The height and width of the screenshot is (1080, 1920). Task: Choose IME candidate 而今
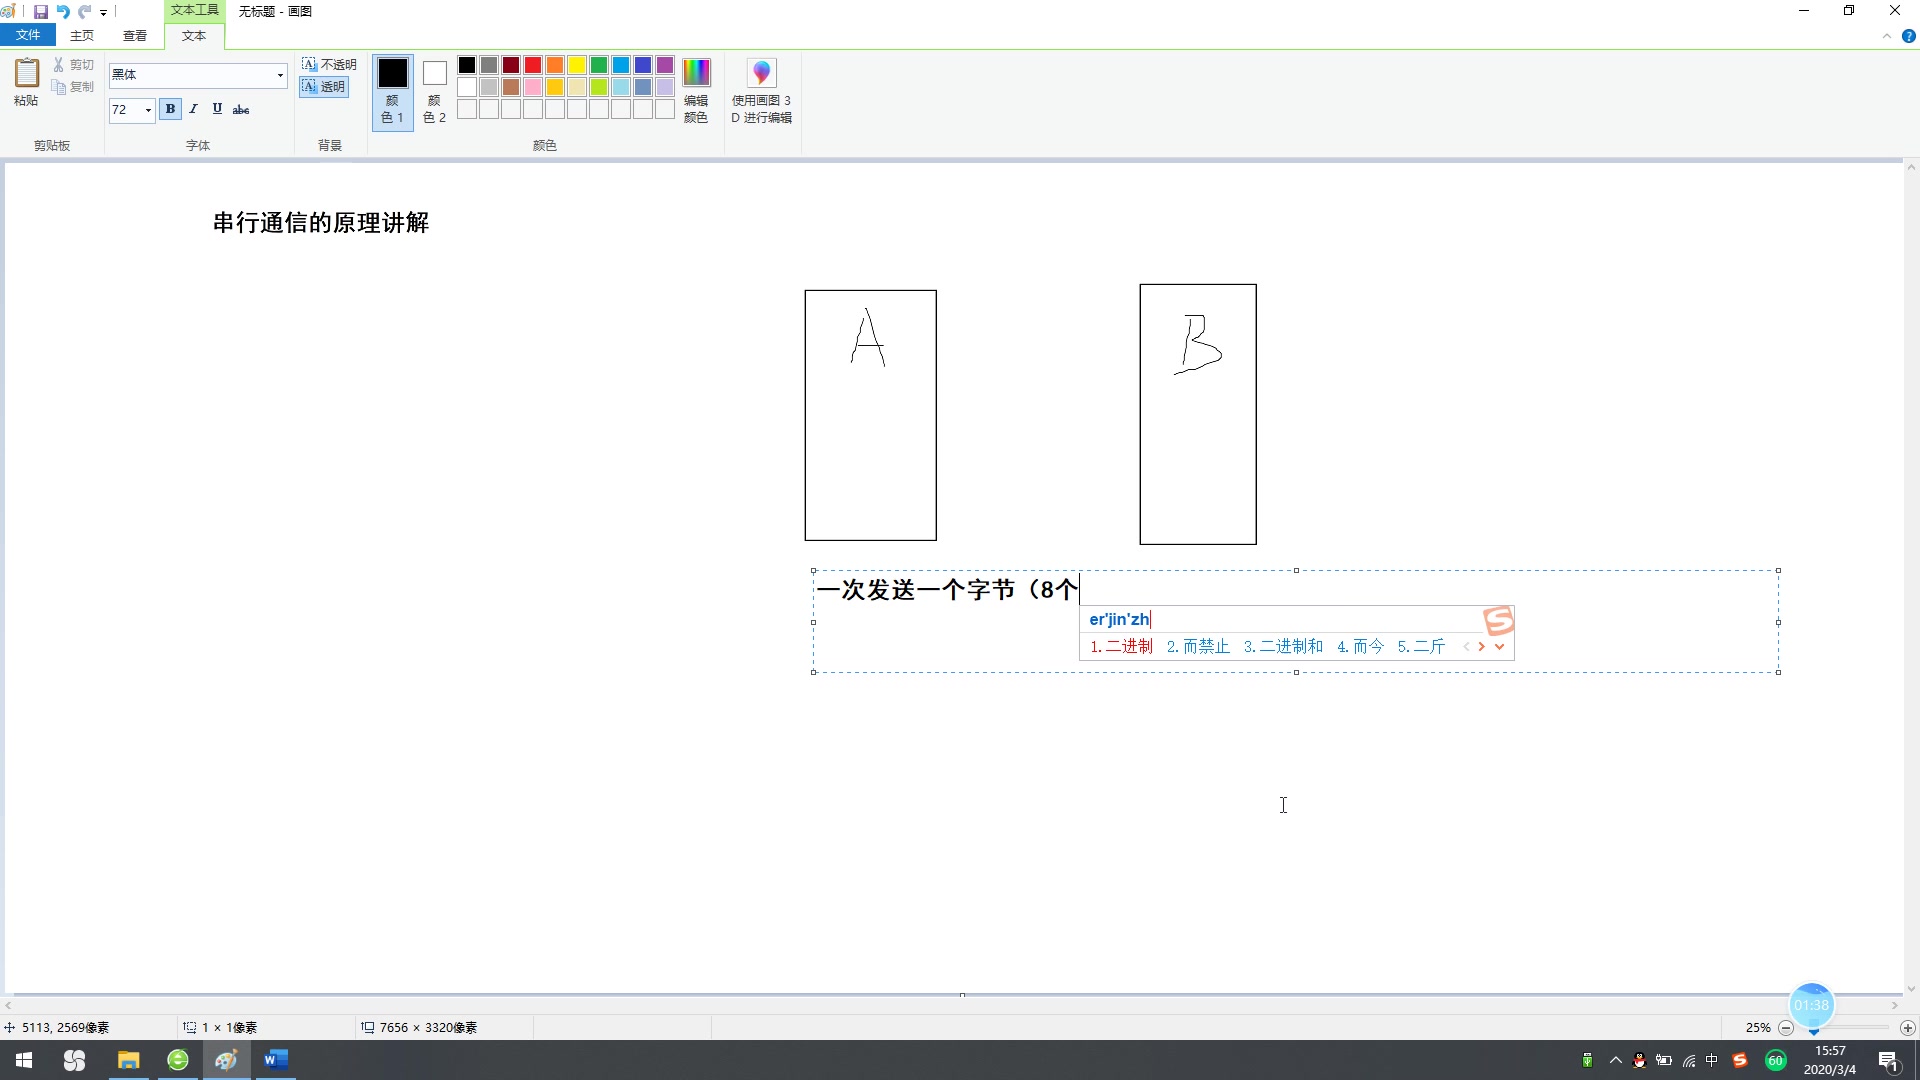click(1360, 647)
